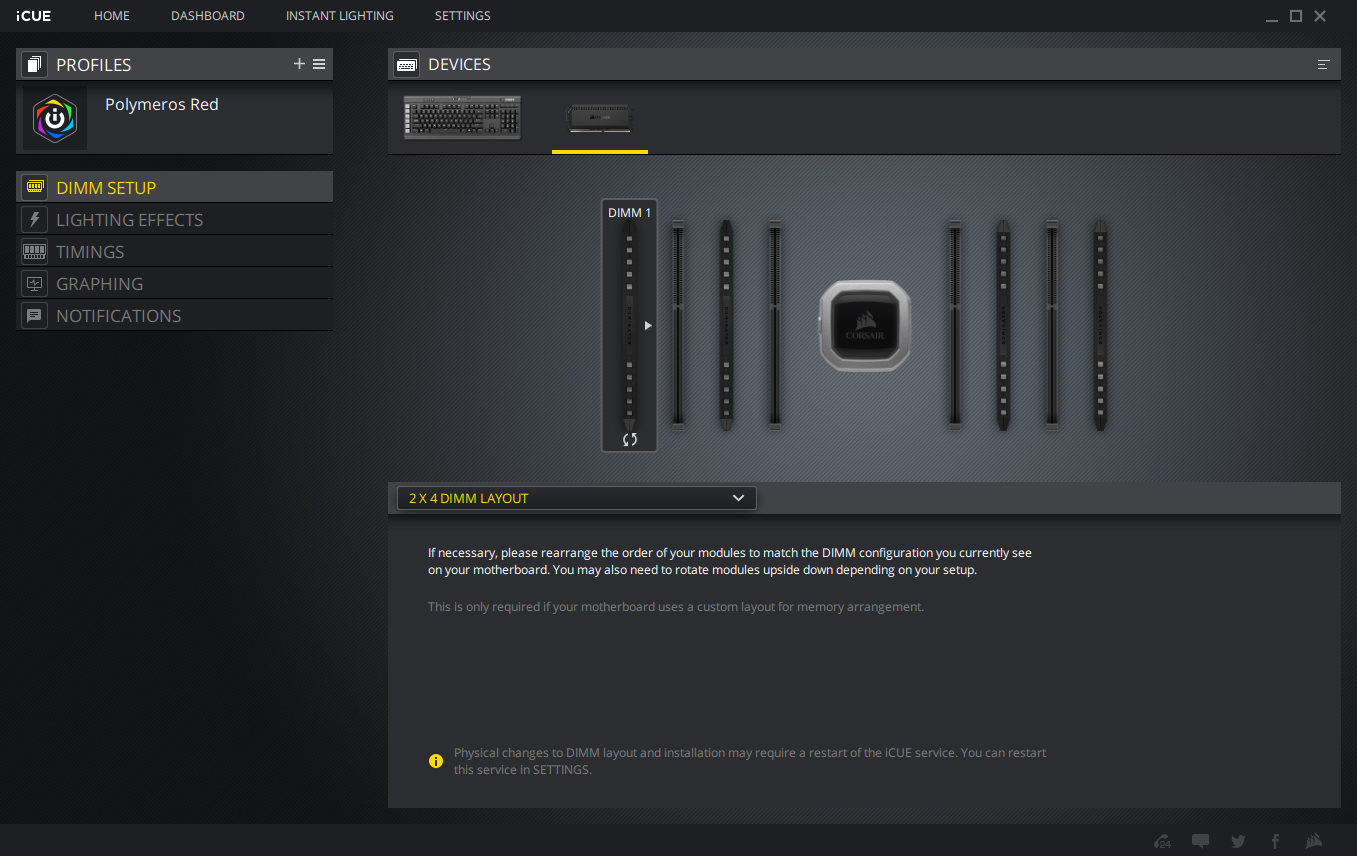The width and height of the screenshot is (1357, 856).
Task: Open the profiles hamburger menu
Action: click(319, 64)
